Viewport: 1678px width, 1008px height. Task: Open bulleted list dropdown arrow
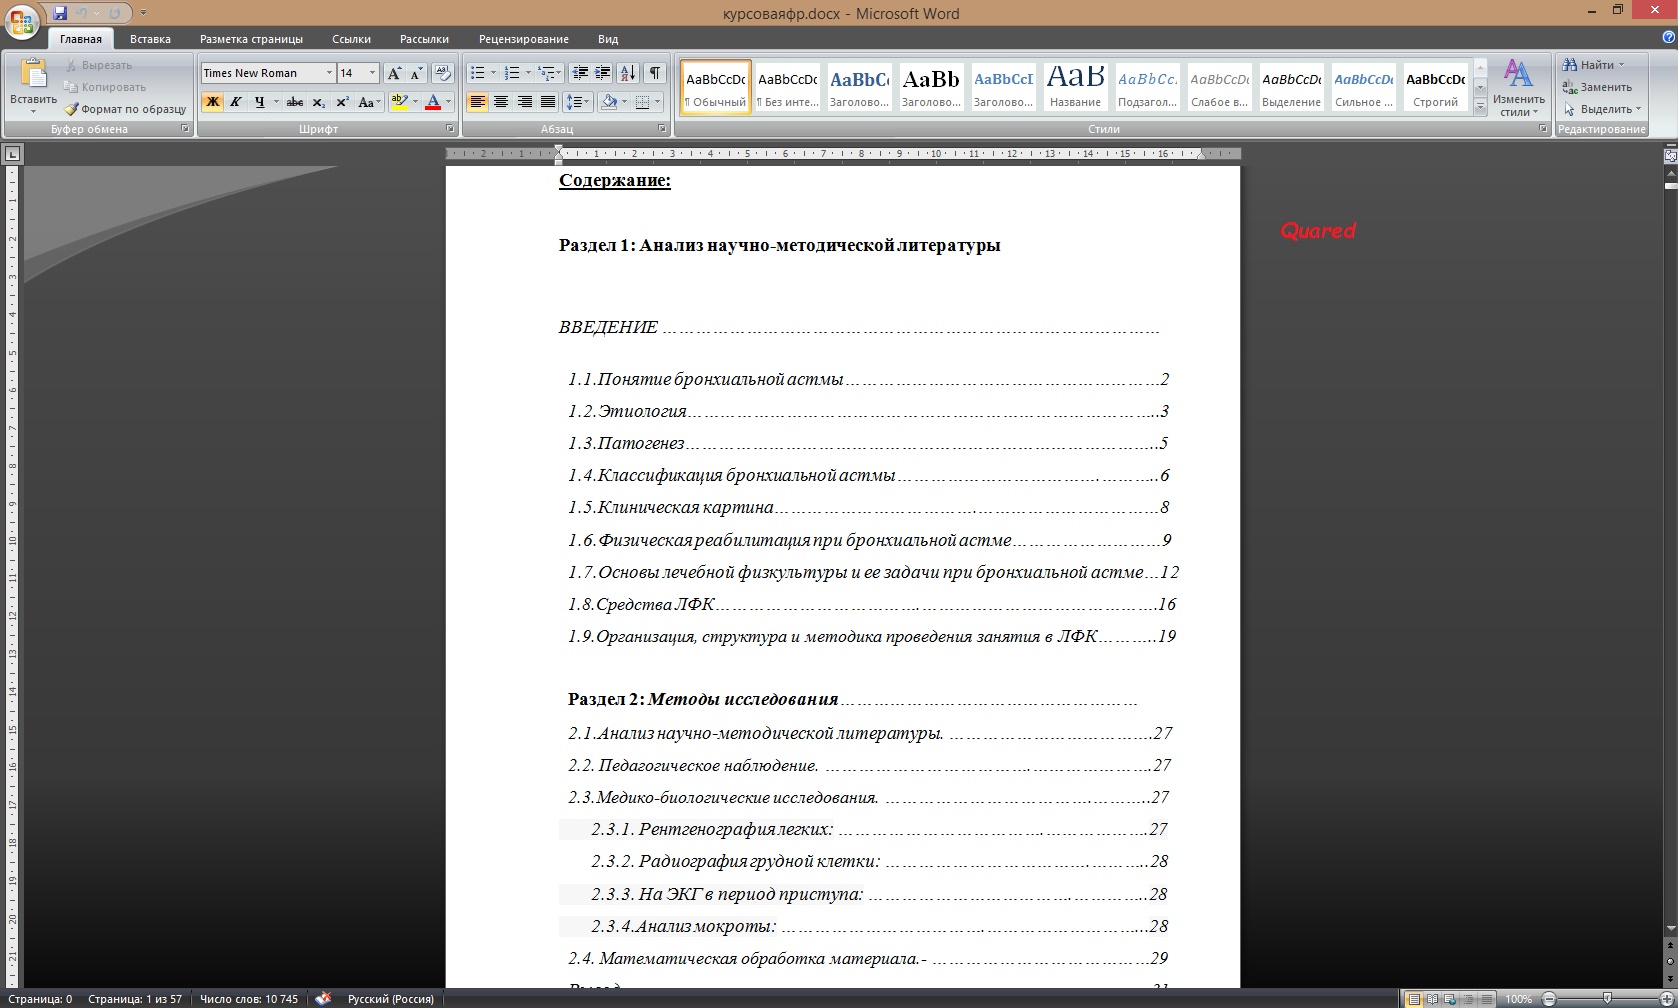pos(493,73)
